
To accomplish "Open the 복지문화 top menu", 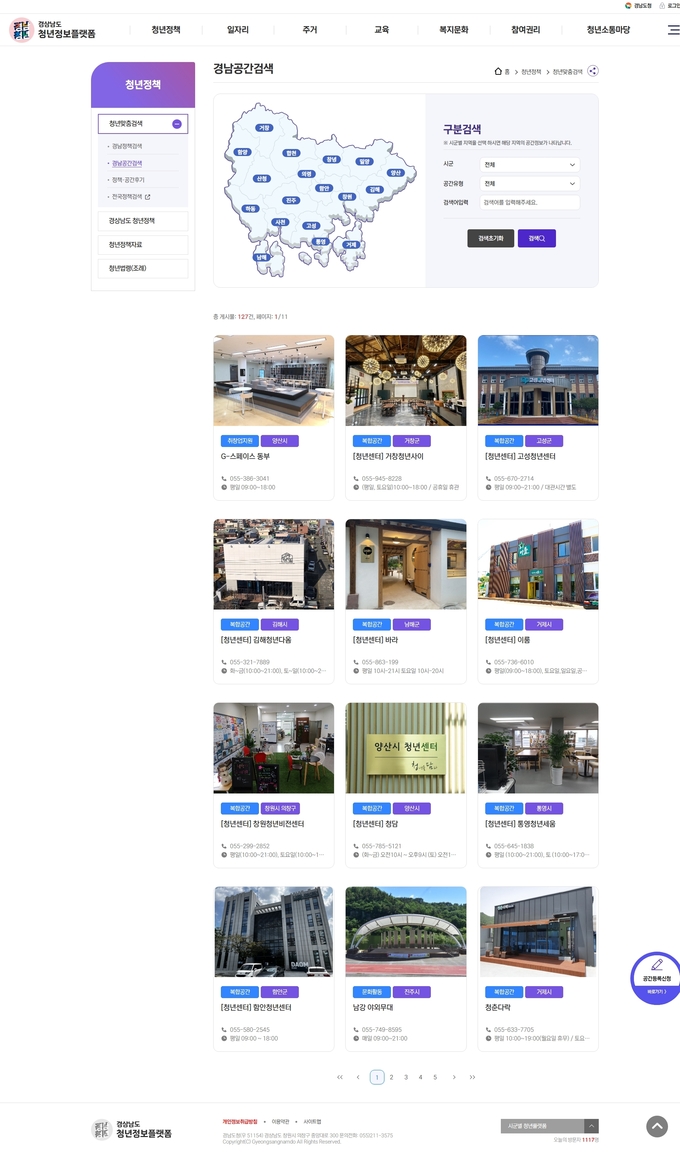I will pyautogui.click(x=453, y=30).
